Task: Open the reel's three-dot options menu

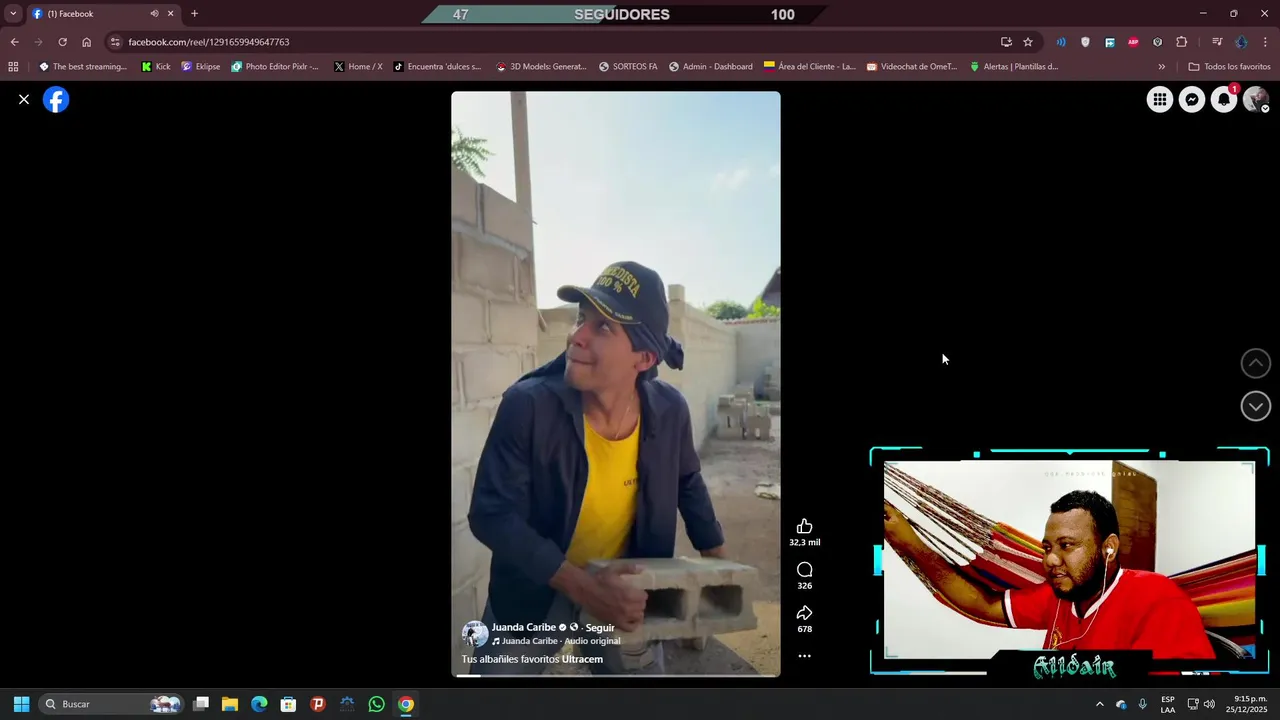Action: tap(804, 656)
